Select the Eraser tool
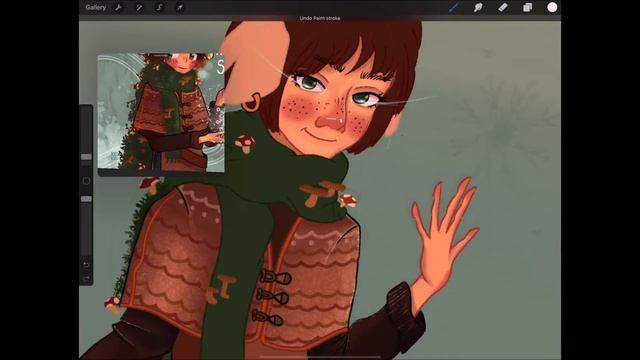Screen dimensions: 640x360 tap(503, 7)
